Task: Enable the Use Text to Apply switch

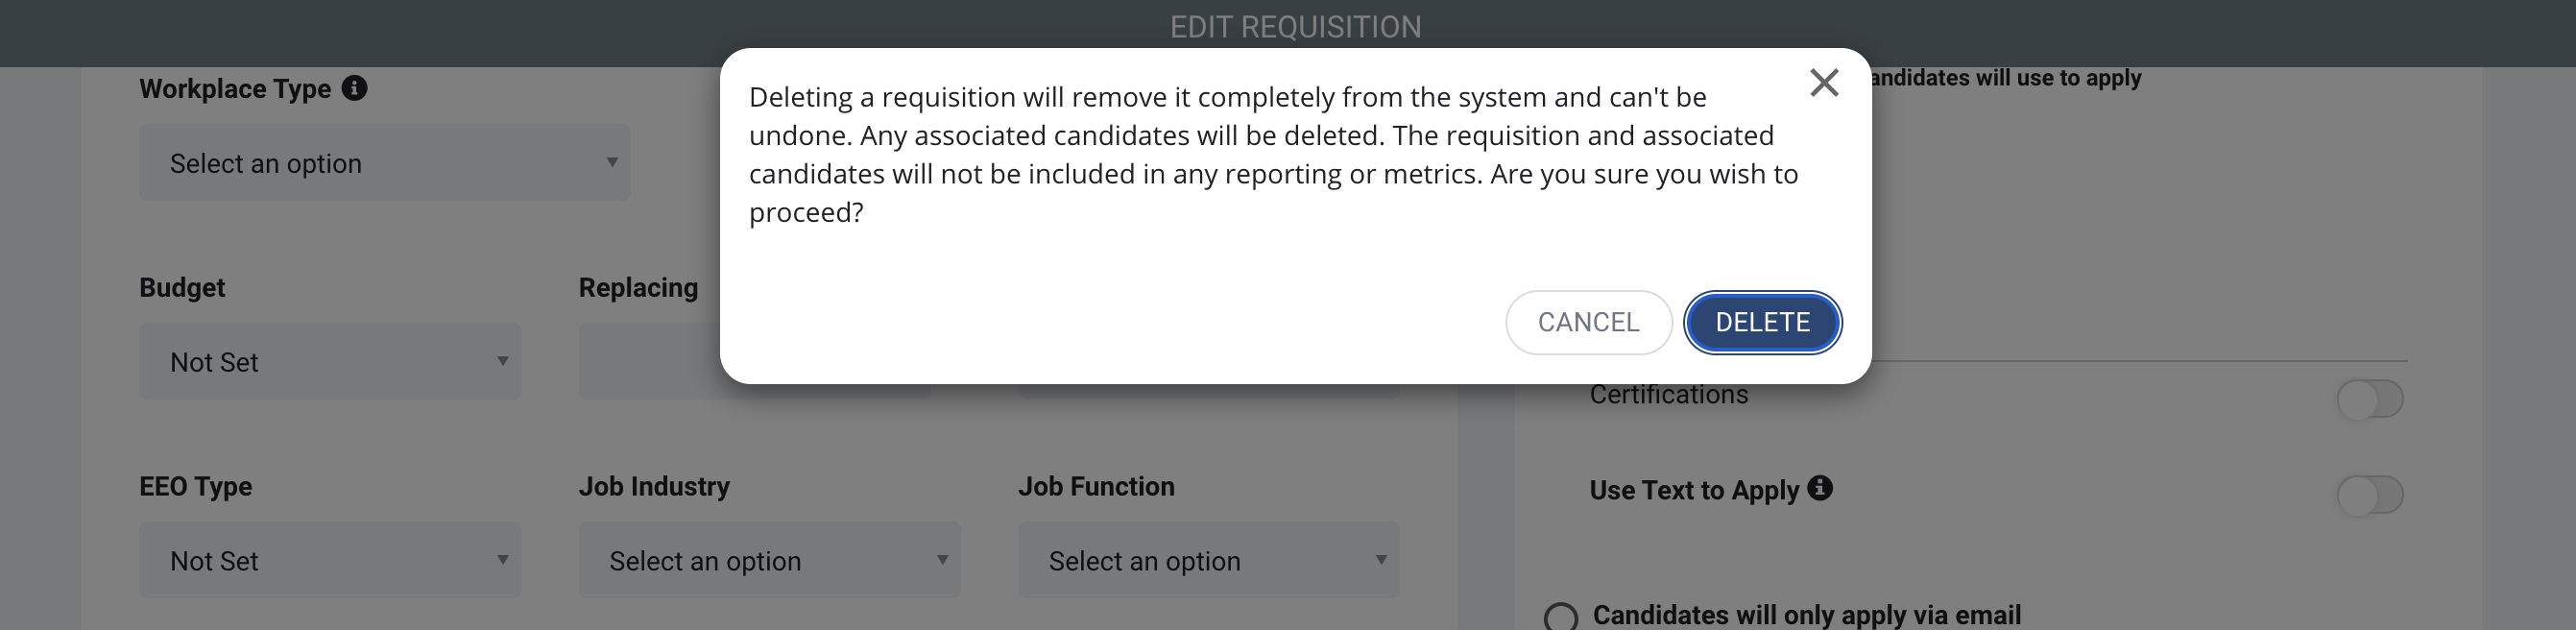Action: click(2369, 495)
